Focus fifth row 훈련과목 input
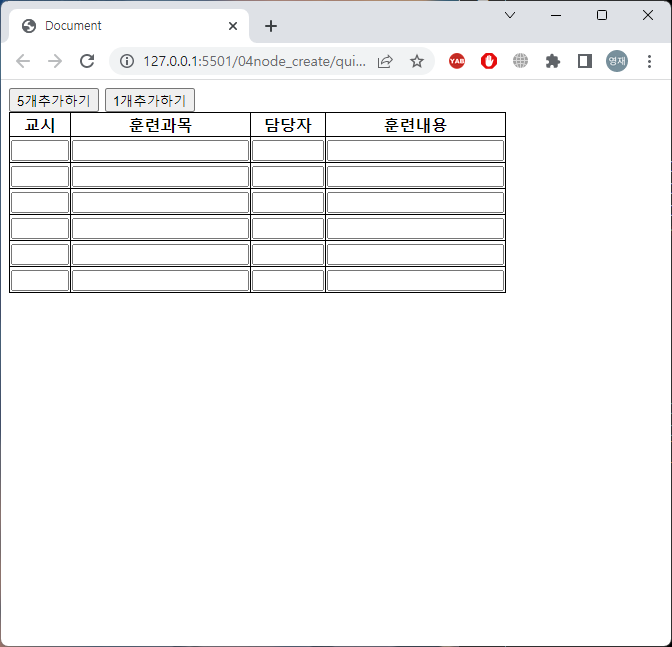The image size is (672, 647). click(160, 255)
